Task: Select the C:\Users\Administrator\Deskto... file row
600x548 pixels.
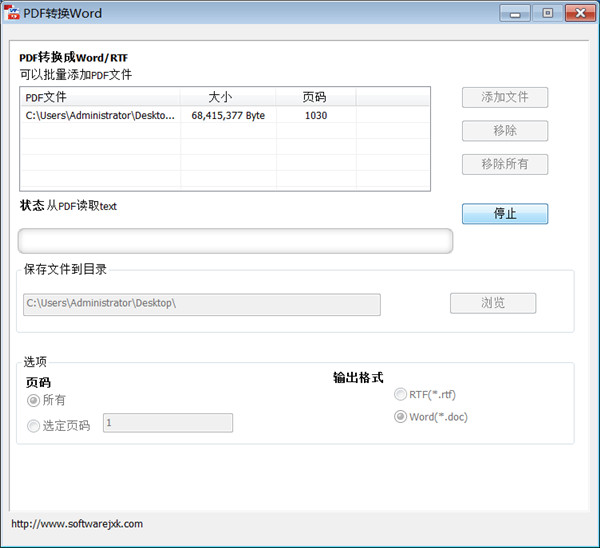Action: click(x=225, y=115)
